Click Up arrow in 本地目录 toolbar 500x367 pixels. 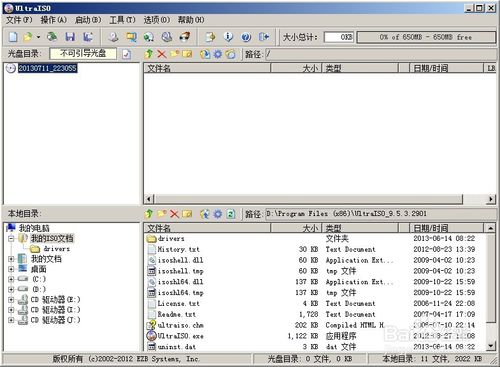point(149,214)
